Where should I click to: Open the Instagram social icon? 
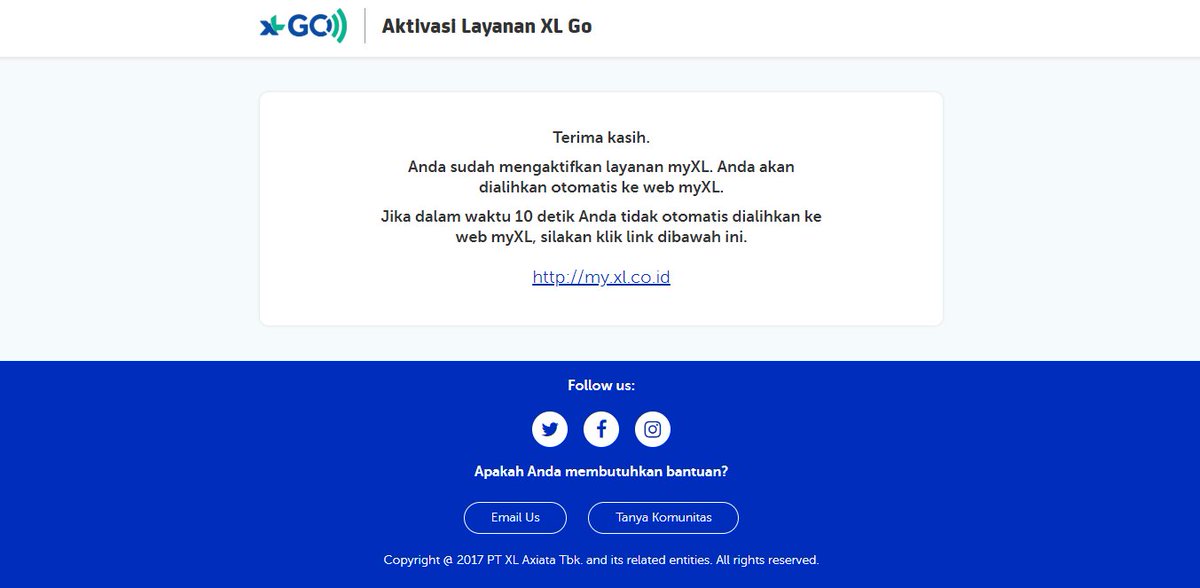[x=652, y=429]
